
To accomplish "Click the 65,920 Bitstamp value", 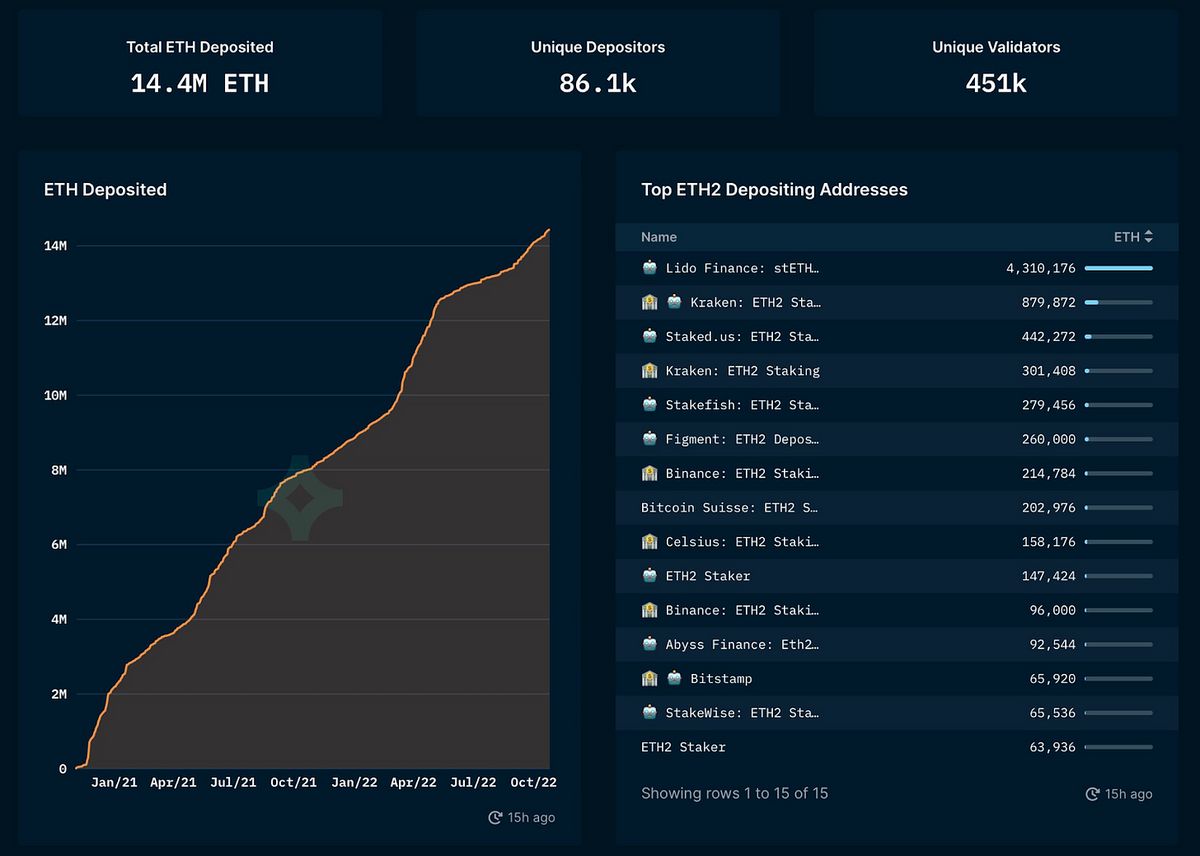I will pos(1052,679).
